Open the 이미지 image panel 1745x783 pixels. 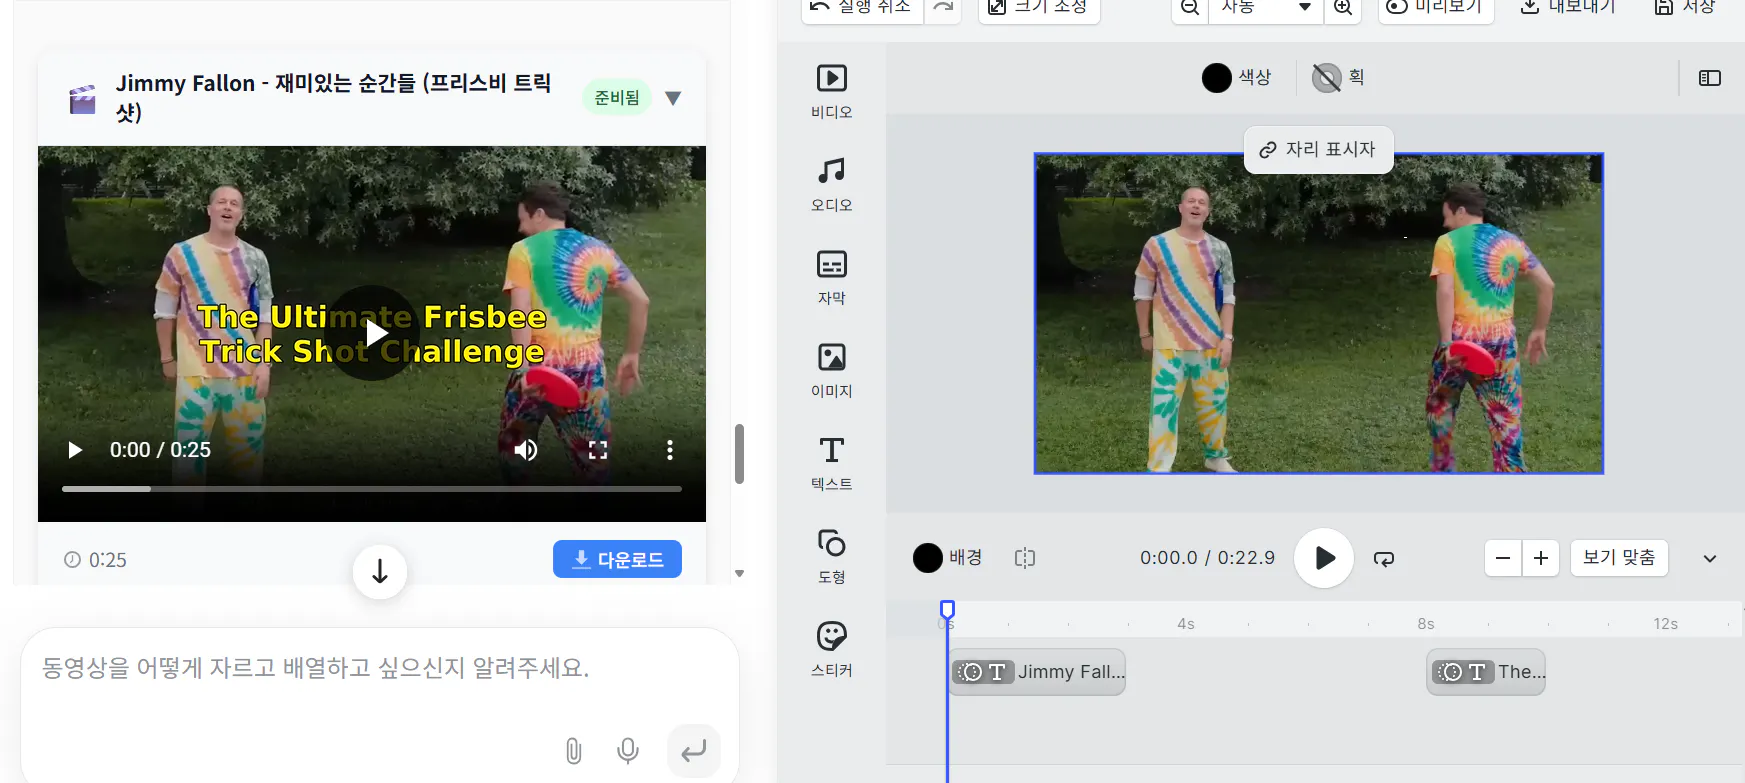coord(831,370)
